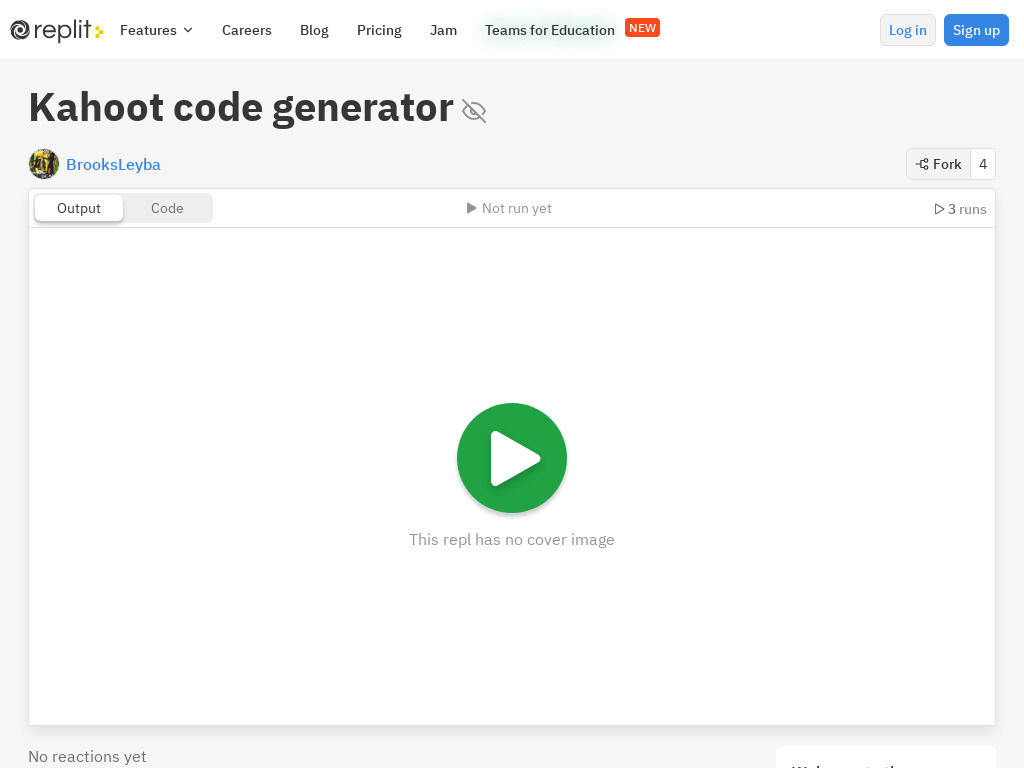The width and height of the screenshot is (1024, 768).
Task: Switch to the Output tab
Action: point(78,208)
